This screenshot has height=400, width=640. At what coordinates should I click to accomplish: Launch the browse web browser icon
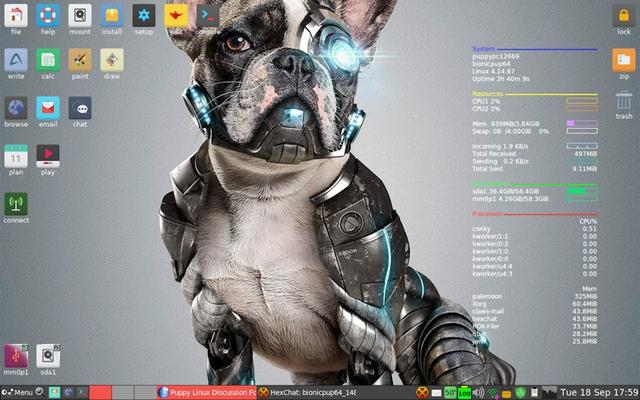pos(16,108)
